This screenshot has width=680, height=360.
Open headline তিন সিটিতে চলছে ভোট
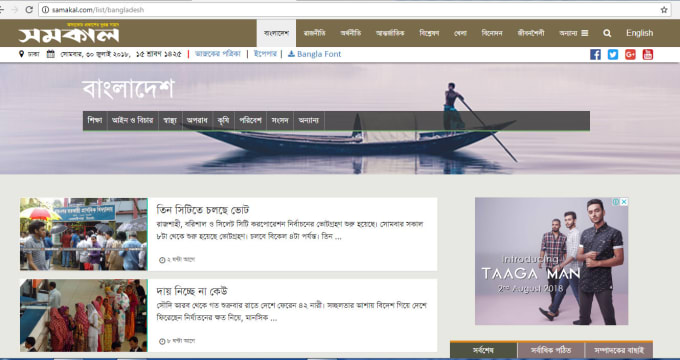203,210
